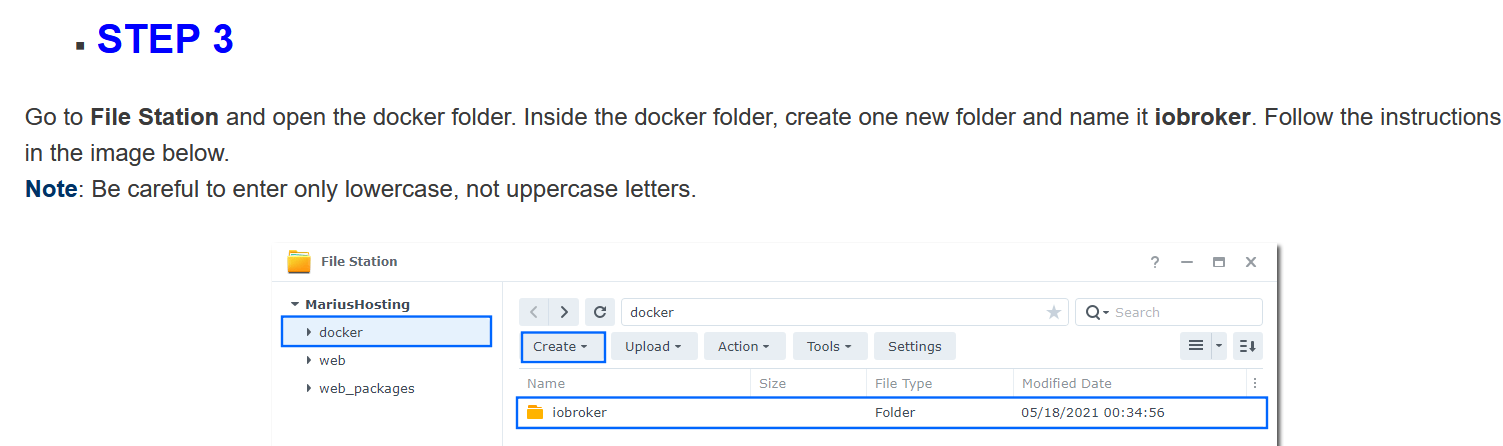Open the Action menu
Image resolution: width=1503 pixels, height=446 pixels.
[x=744, y=347]
